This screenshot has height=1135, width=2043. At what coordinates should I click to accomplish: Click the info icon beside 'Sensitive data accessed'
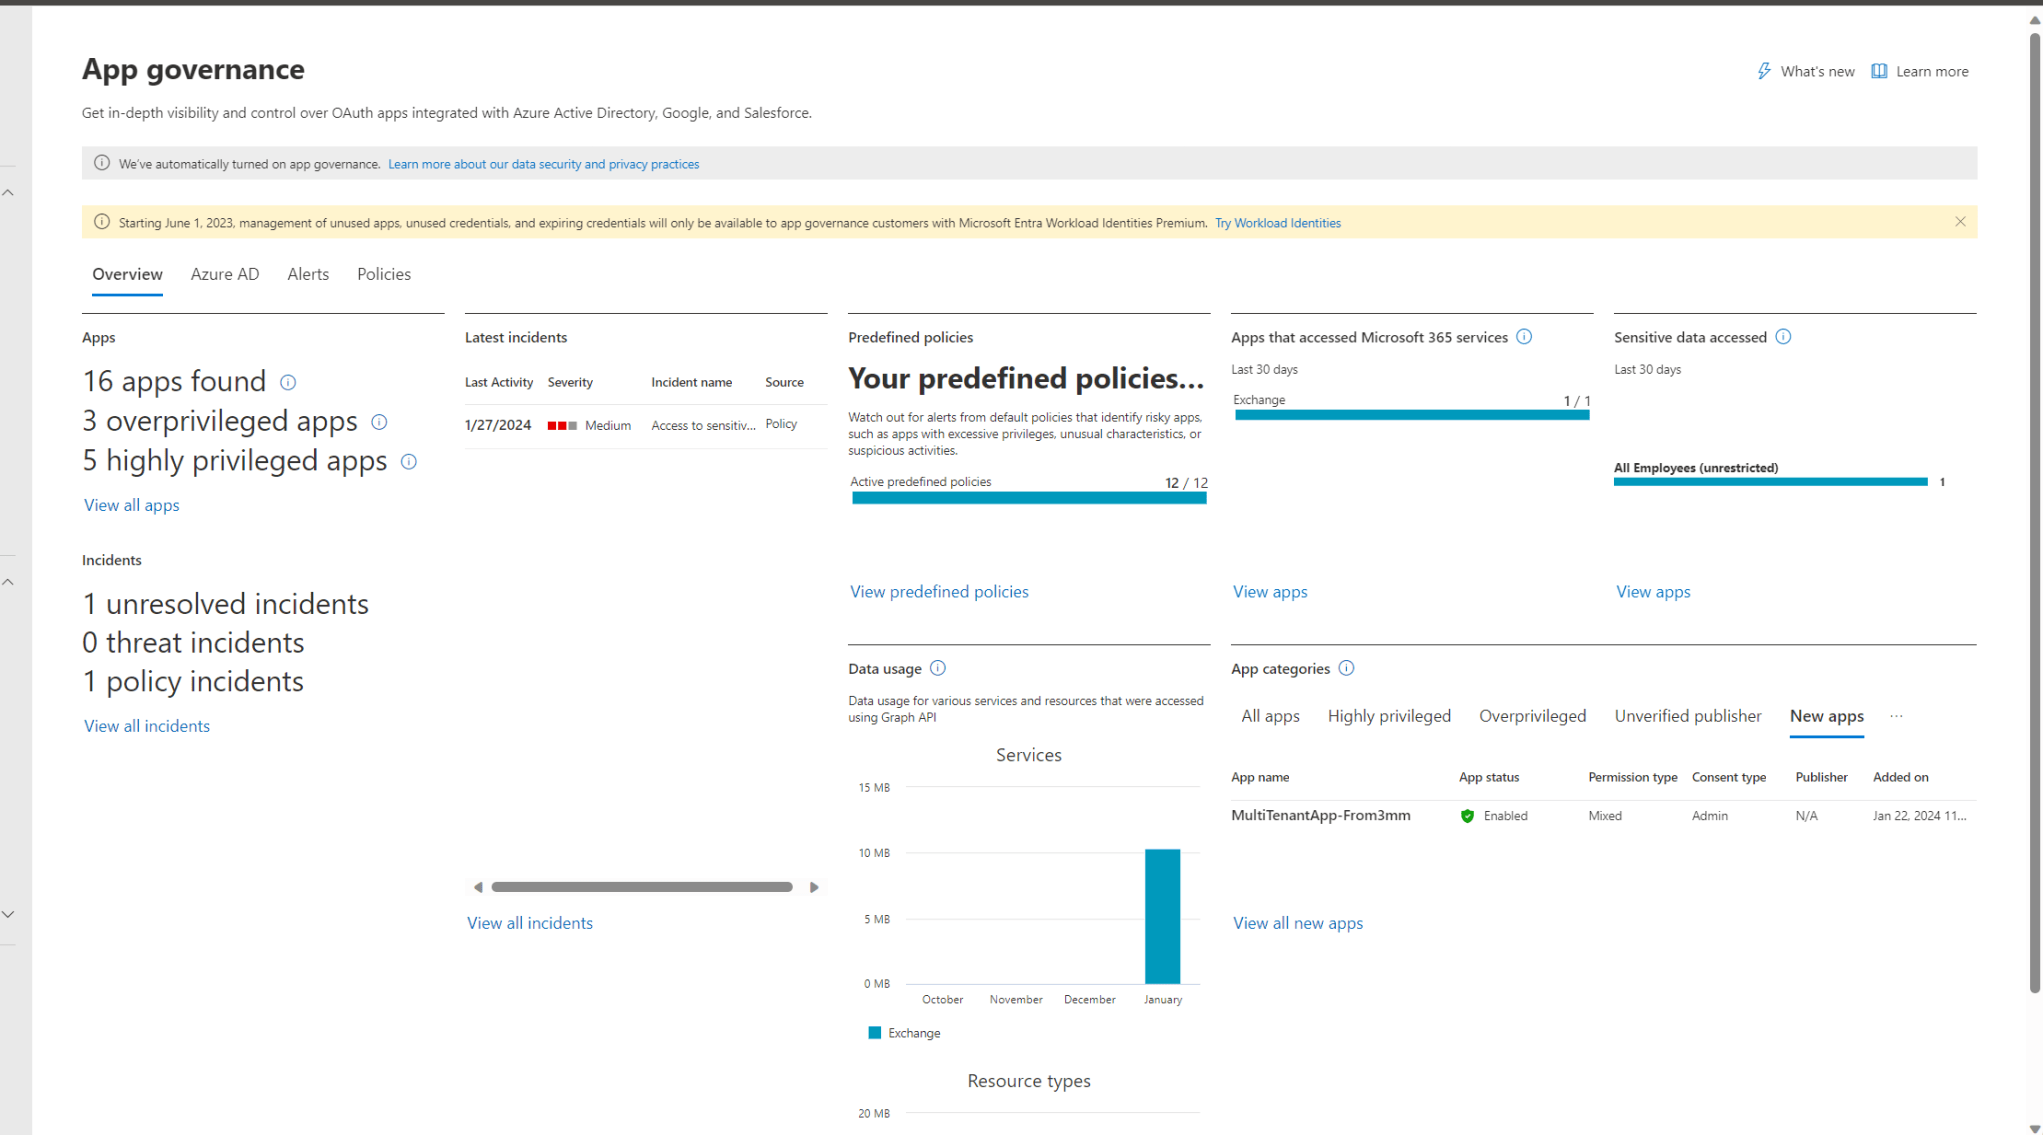click(1783, 337)
